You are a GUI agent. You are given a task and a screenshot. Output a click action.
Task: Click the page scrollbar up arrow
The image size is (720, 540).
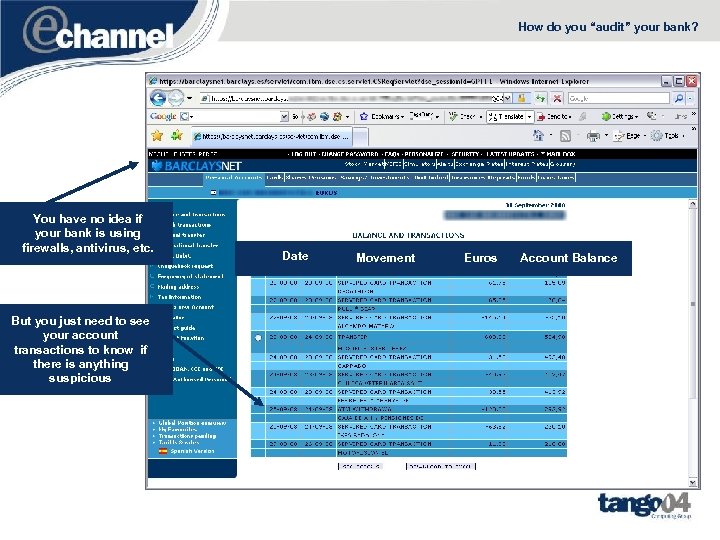point(693,204)
